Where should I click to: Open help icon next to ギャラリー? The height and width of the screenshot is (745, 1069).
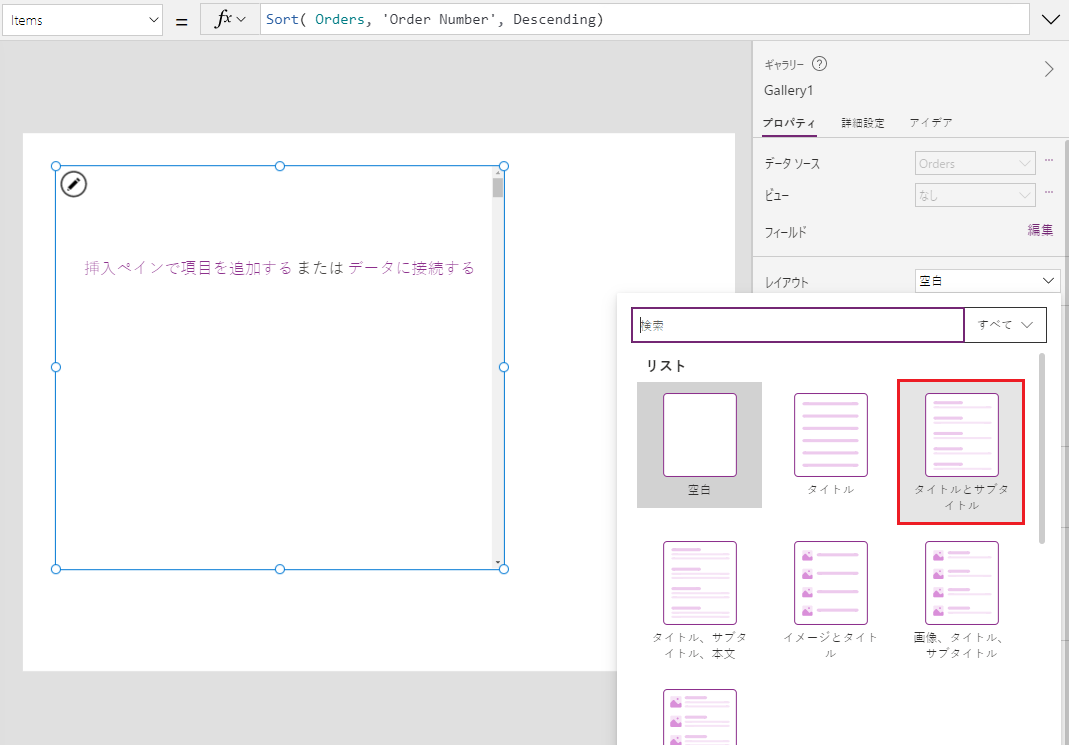click(820, 64)
